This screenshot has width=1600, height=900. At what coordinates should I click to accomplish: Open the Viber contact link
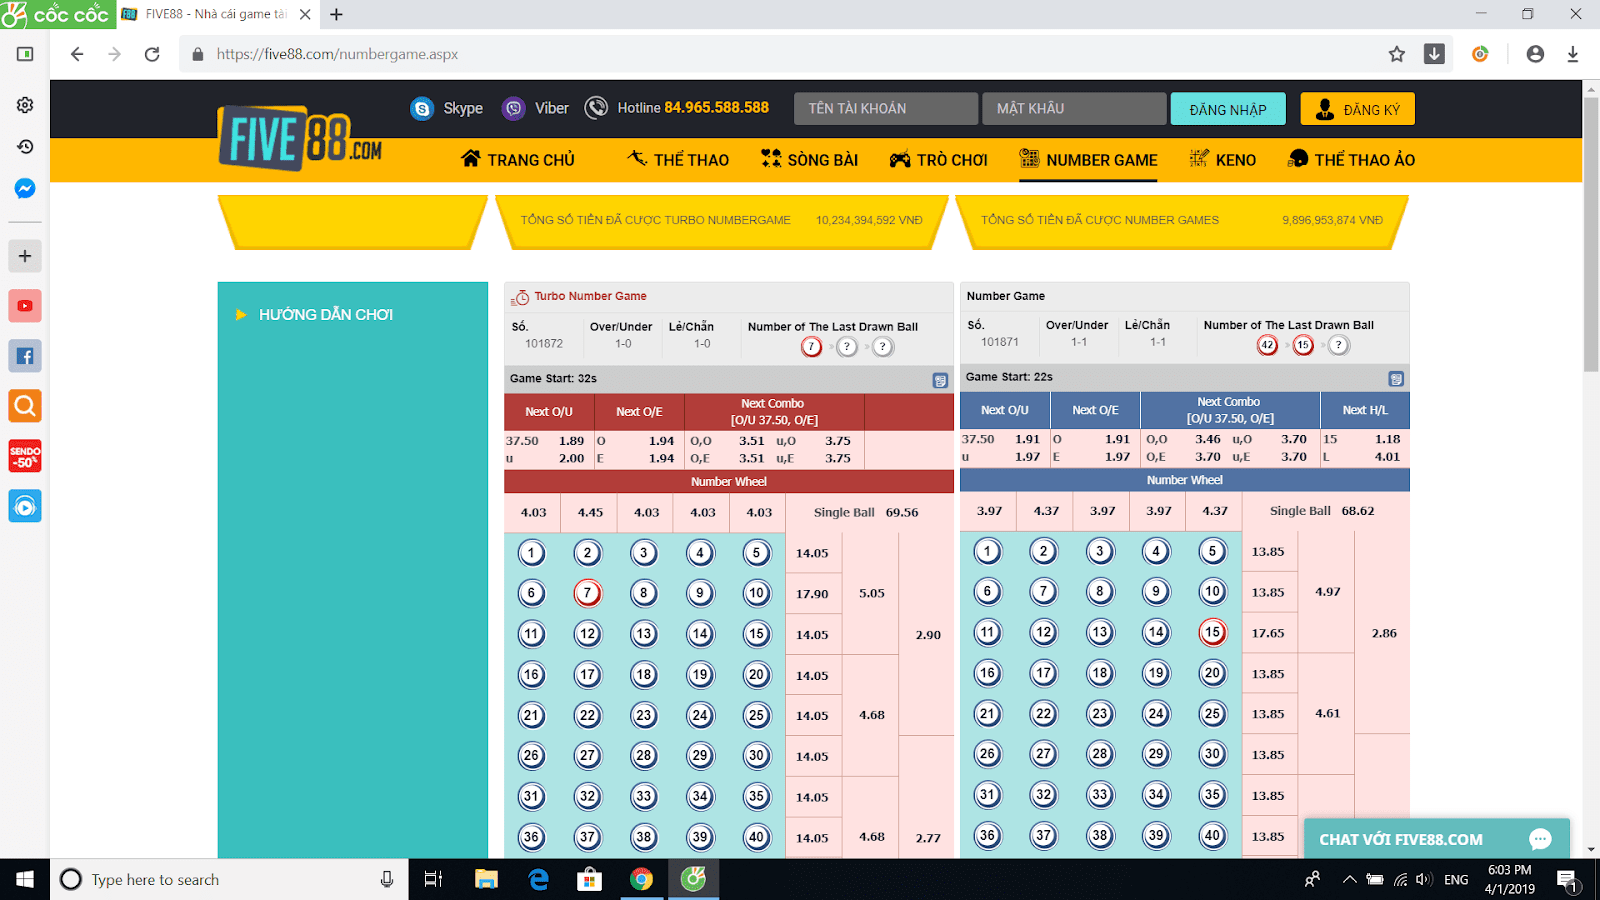(535, 108)
